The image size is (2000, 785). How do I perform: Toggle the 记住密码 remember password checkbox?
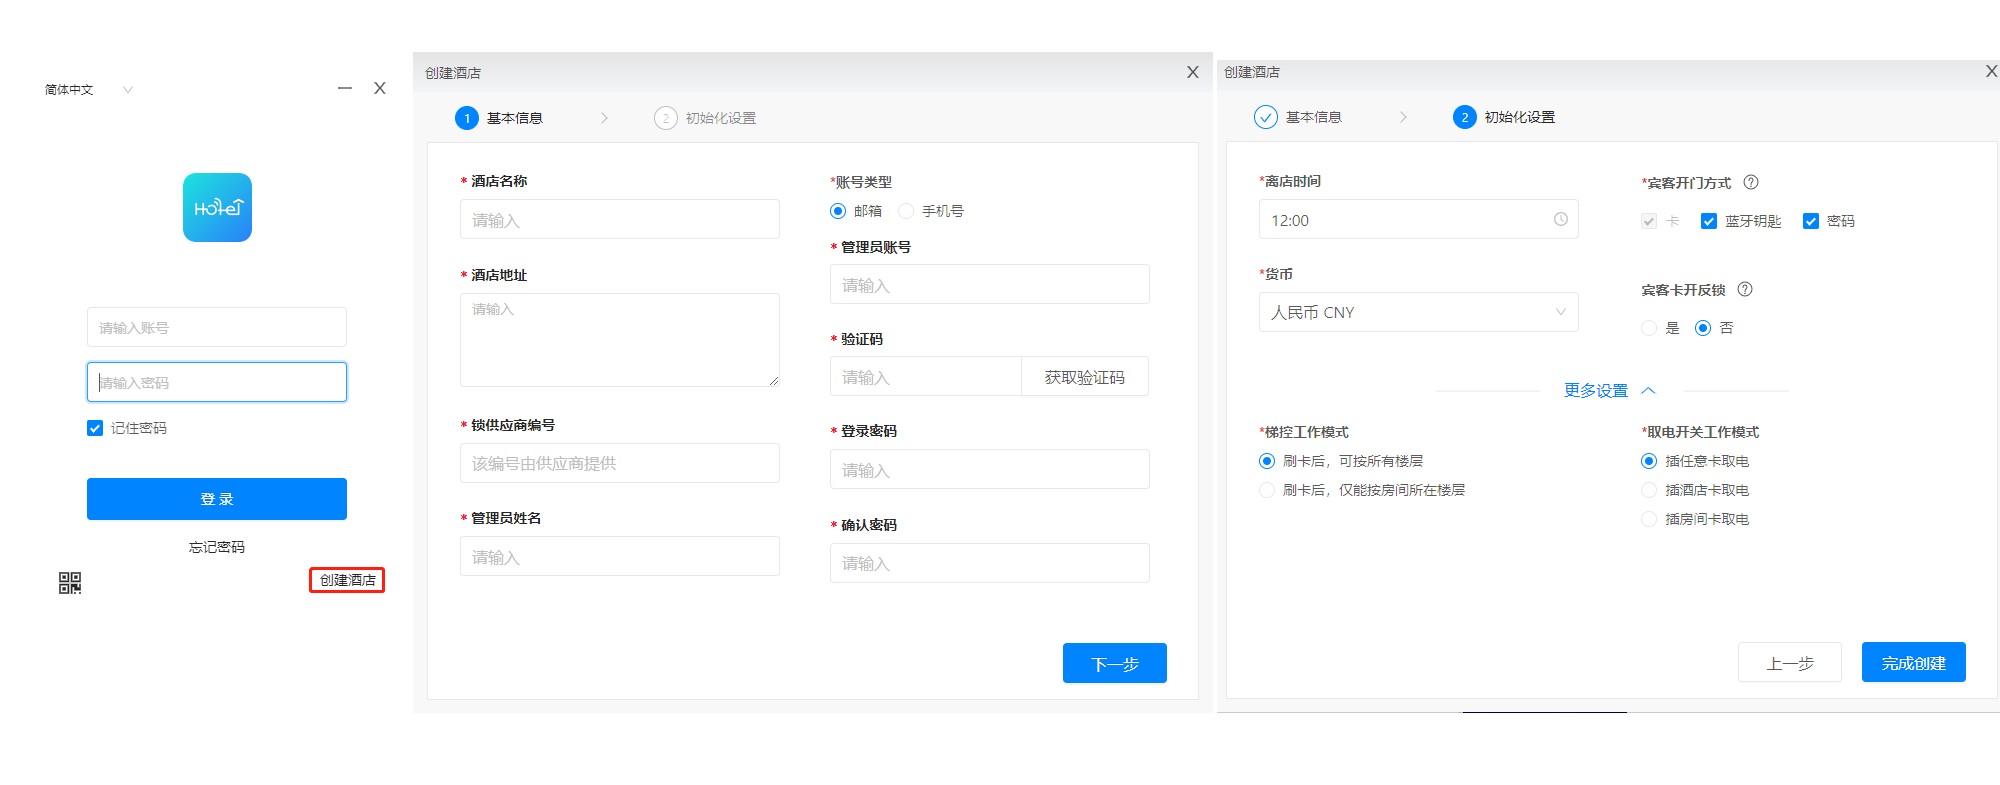pos(95,428)
